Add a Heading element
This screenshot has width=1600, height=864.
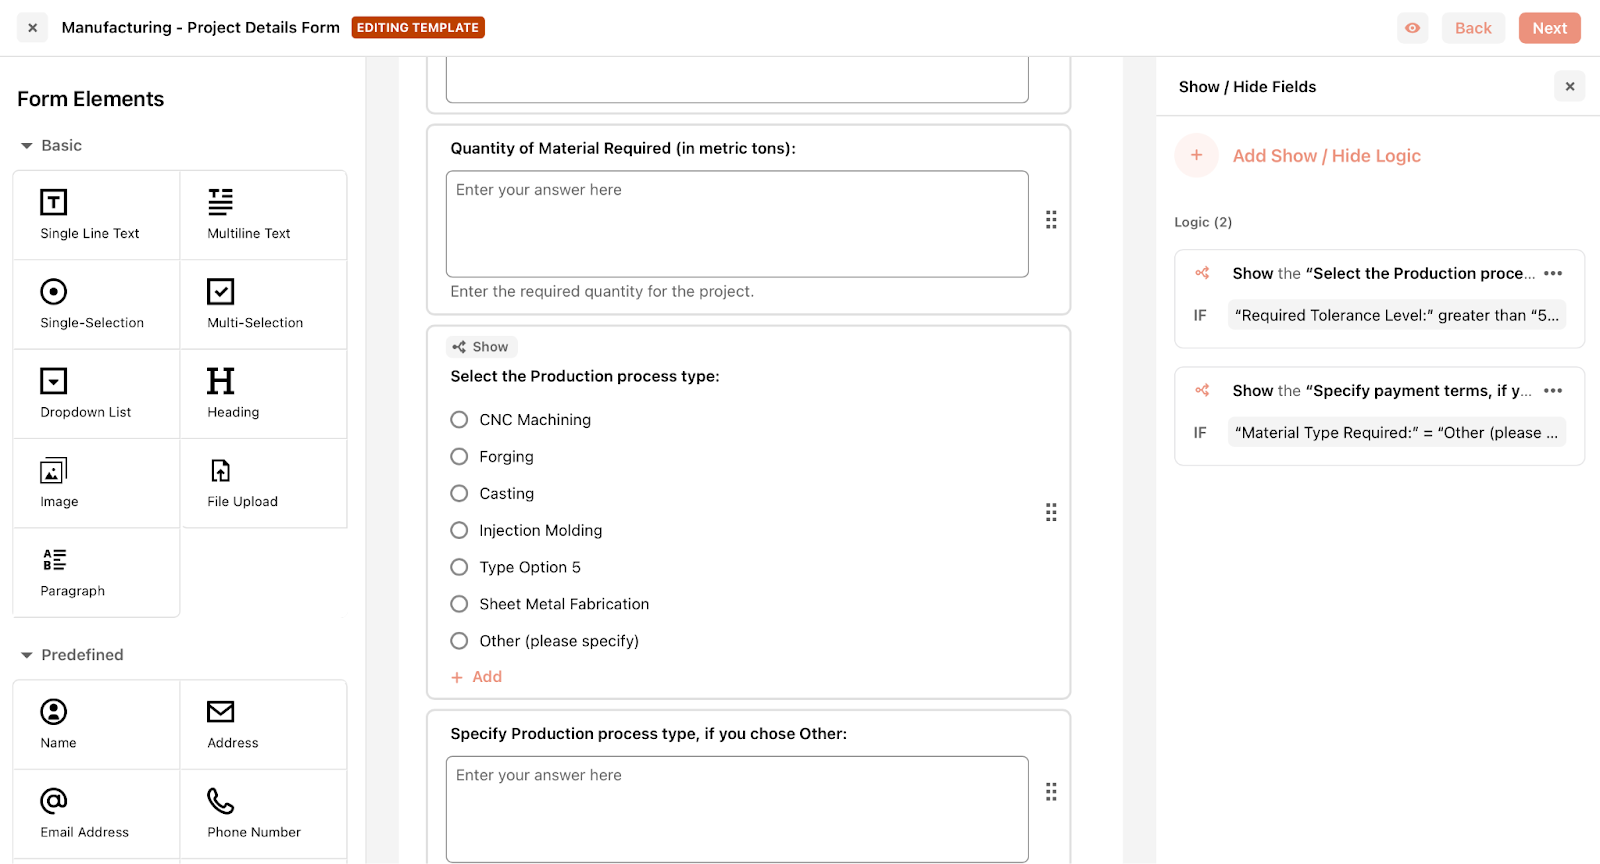pos(263,393)
